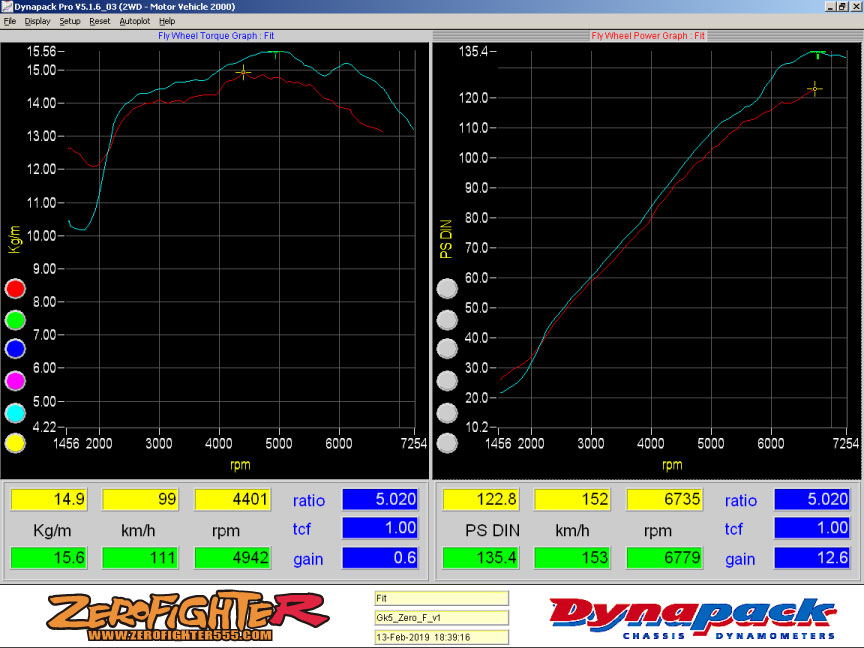This screenshot has height=648, width=864.
Task: Click the topmost gray circle on power graph
Action: 448,289
